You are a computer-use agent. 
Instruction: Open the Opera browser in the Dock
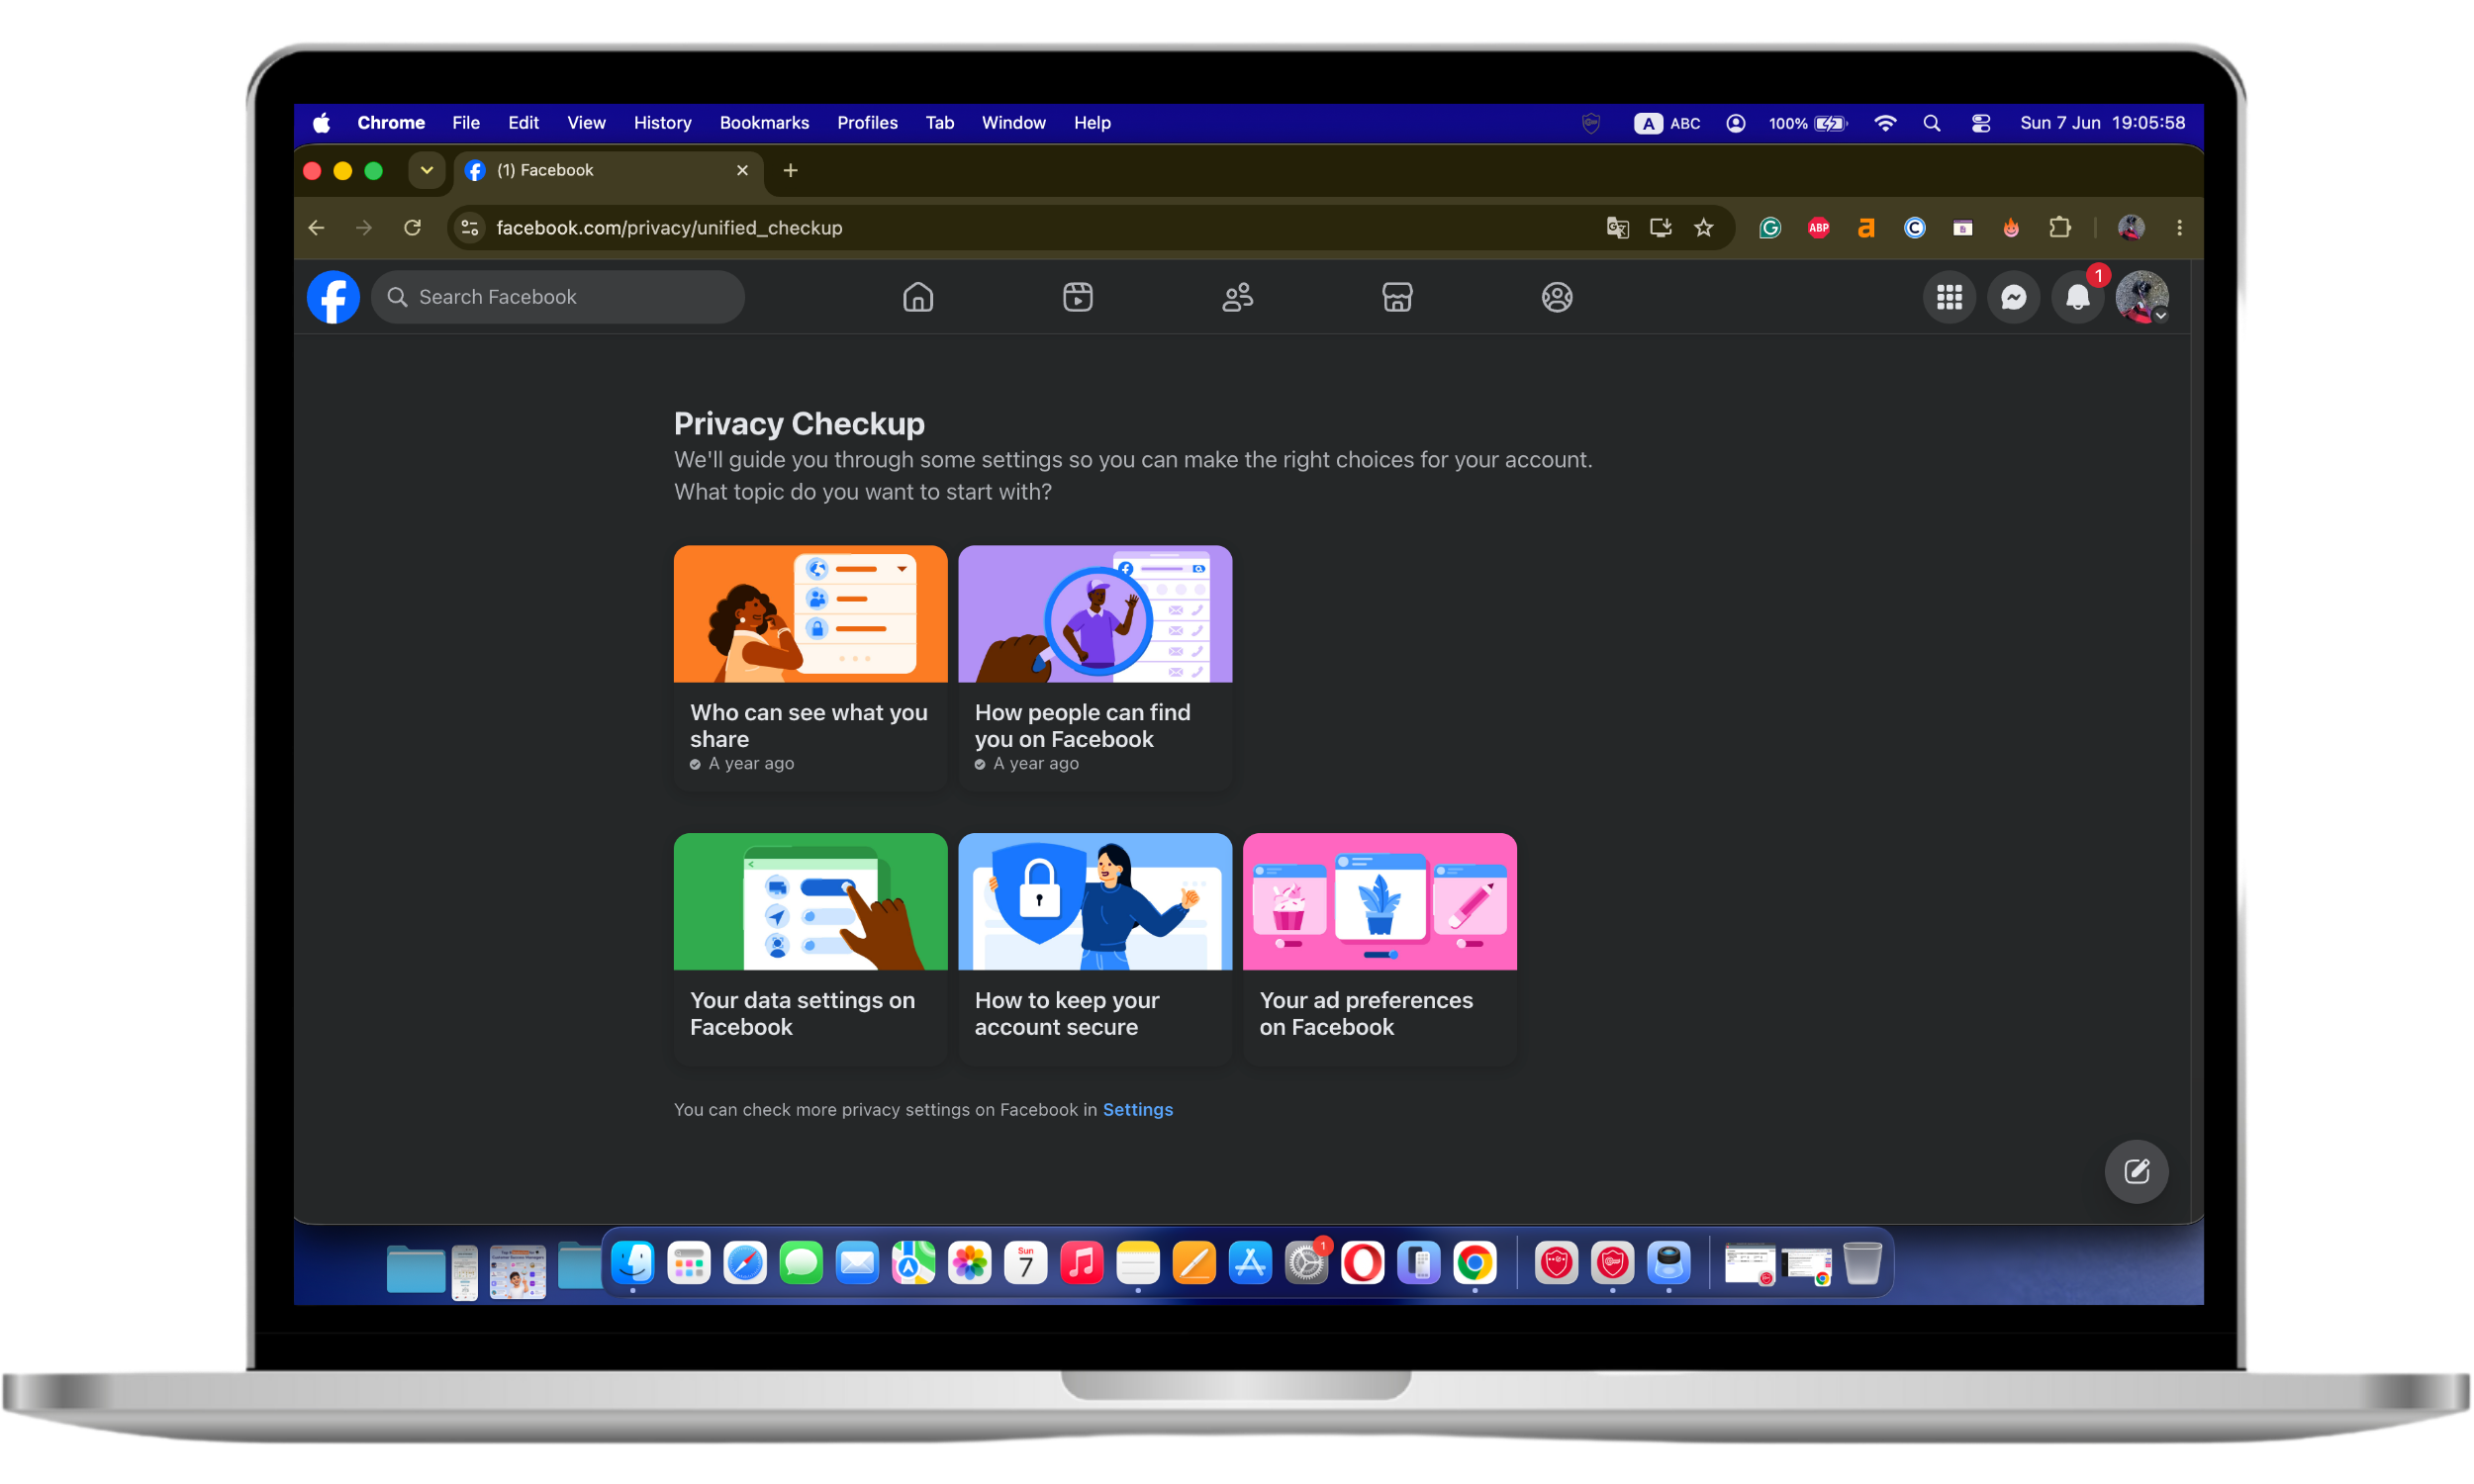tap(1362, 1263)
